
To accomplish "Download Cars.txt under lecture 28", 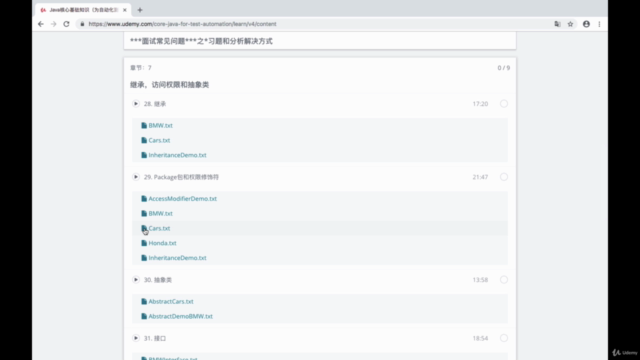I will click(x=159, y=140).
